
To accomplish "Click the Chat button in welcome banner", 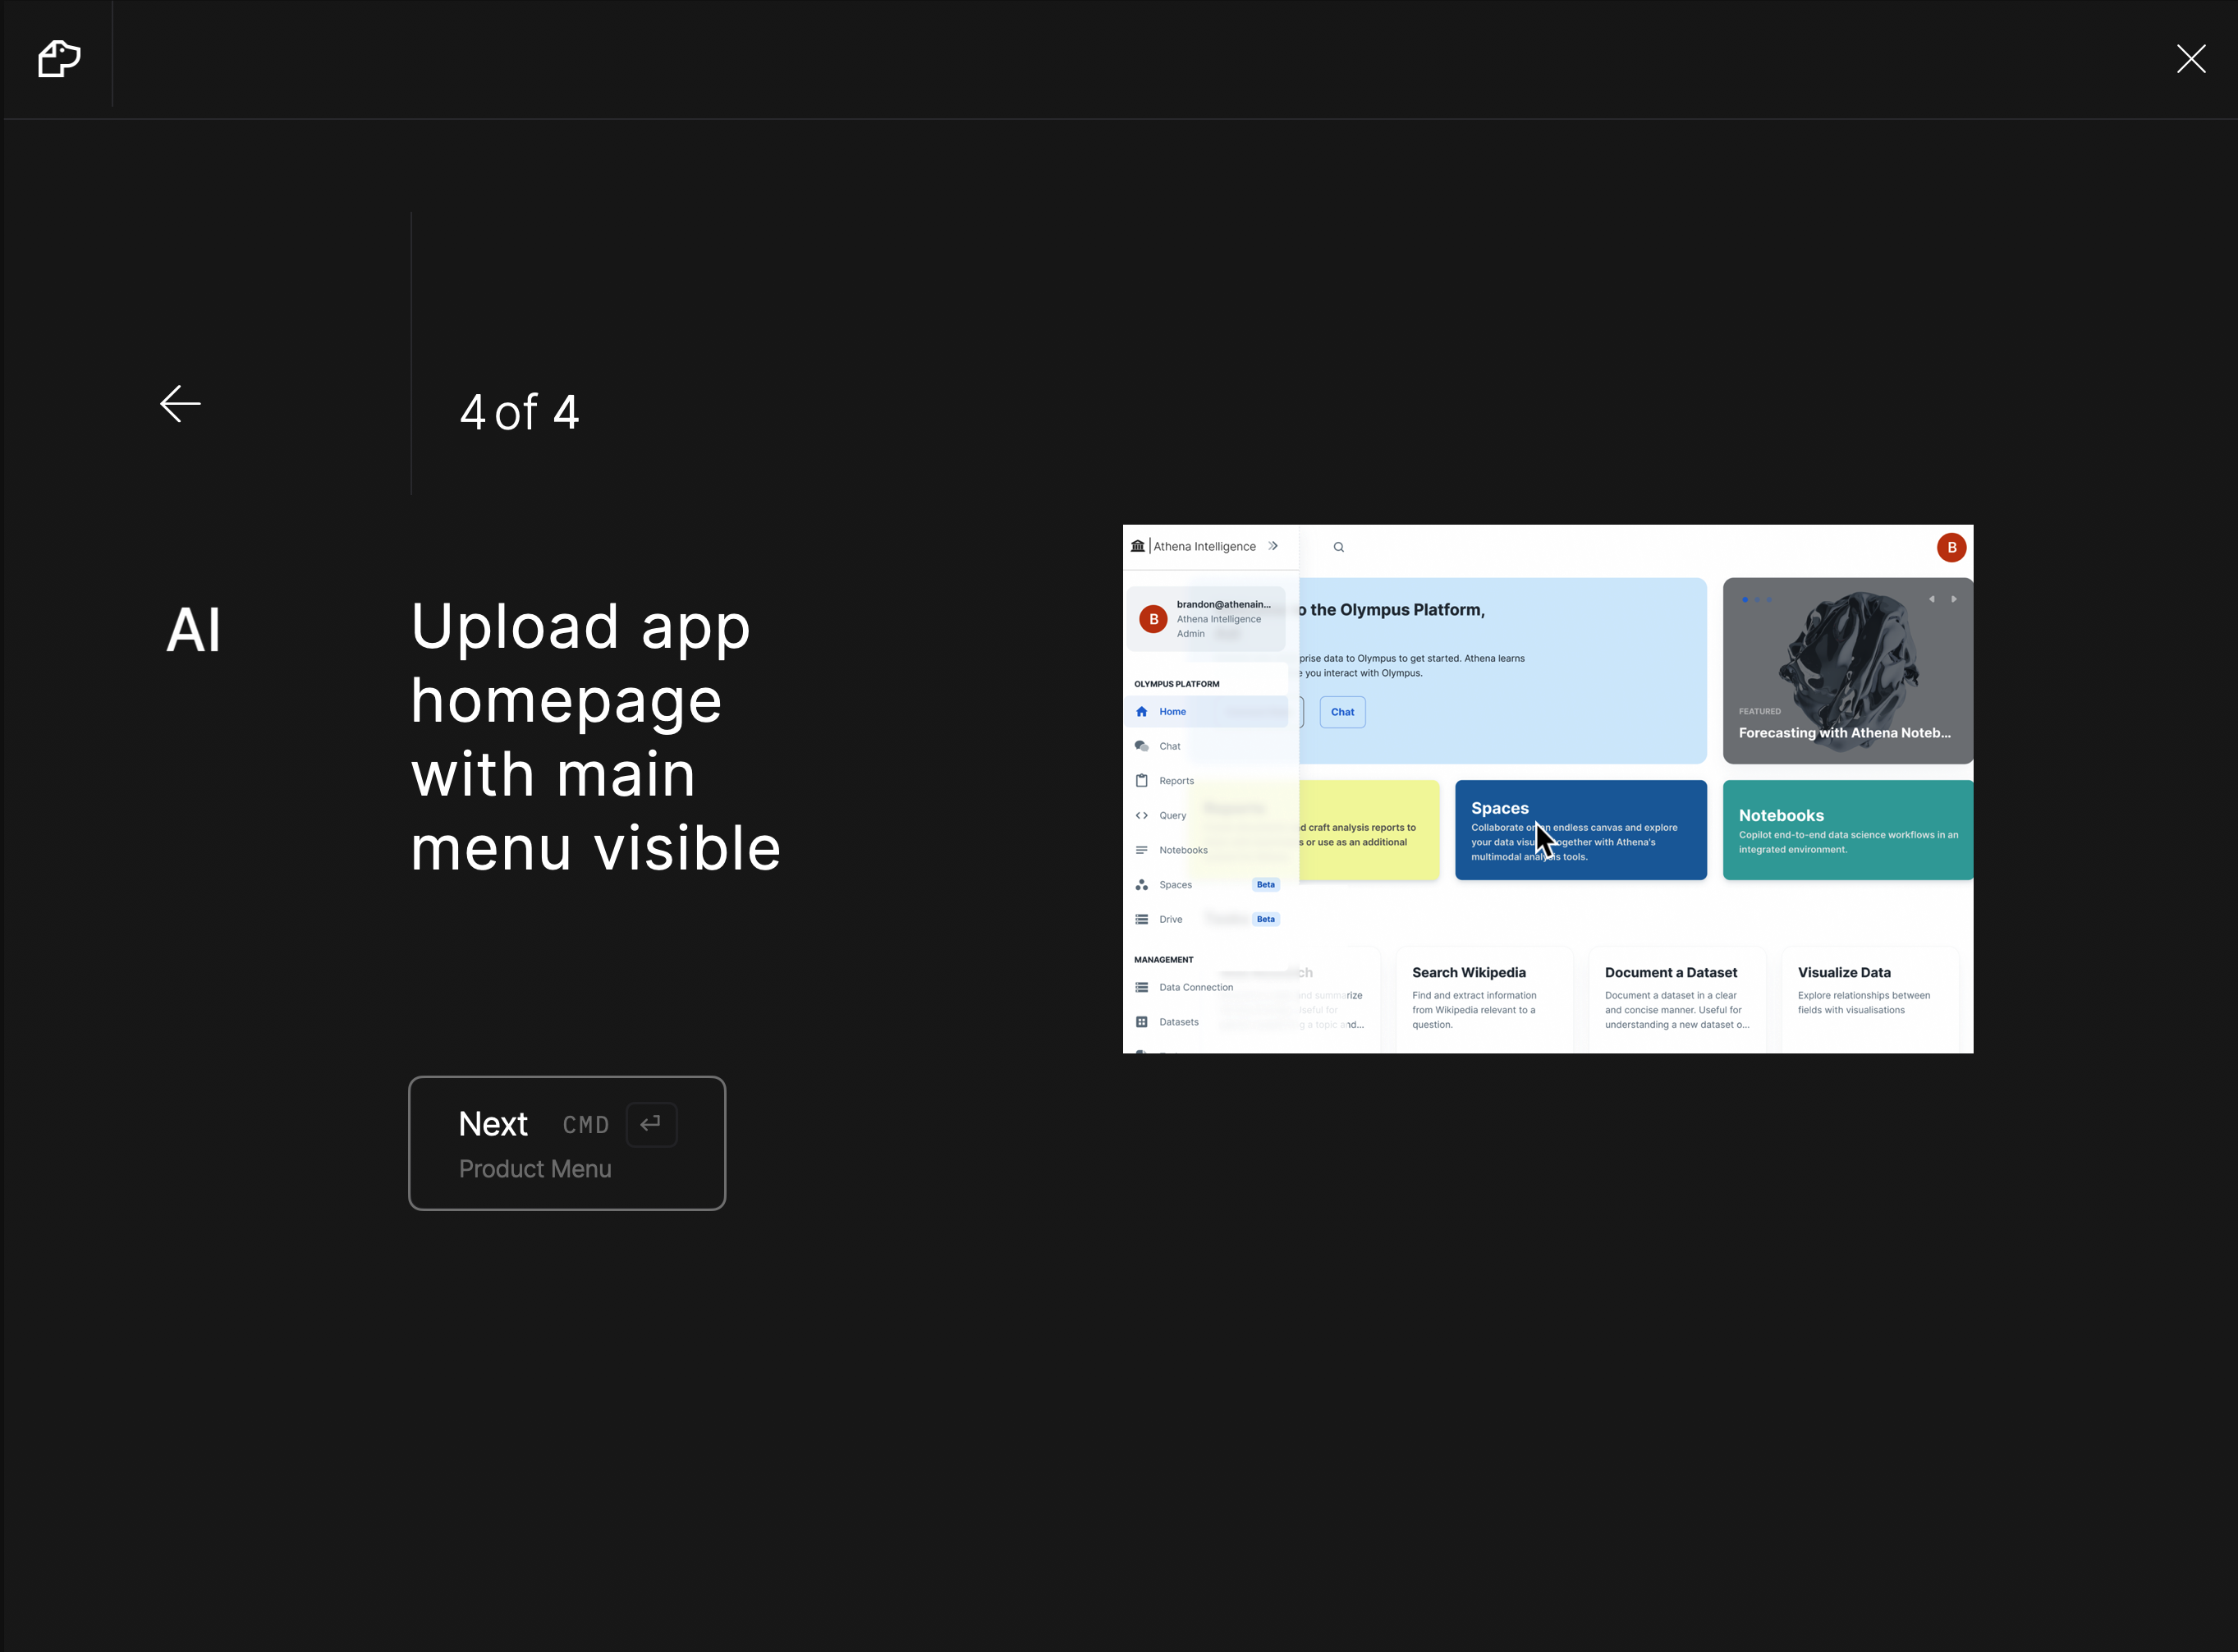I will coord(1342,712).
